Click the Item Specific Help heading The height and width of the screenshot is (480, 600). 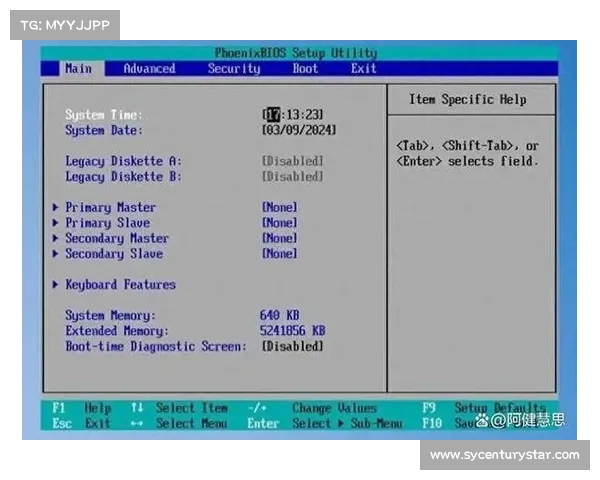468,100
